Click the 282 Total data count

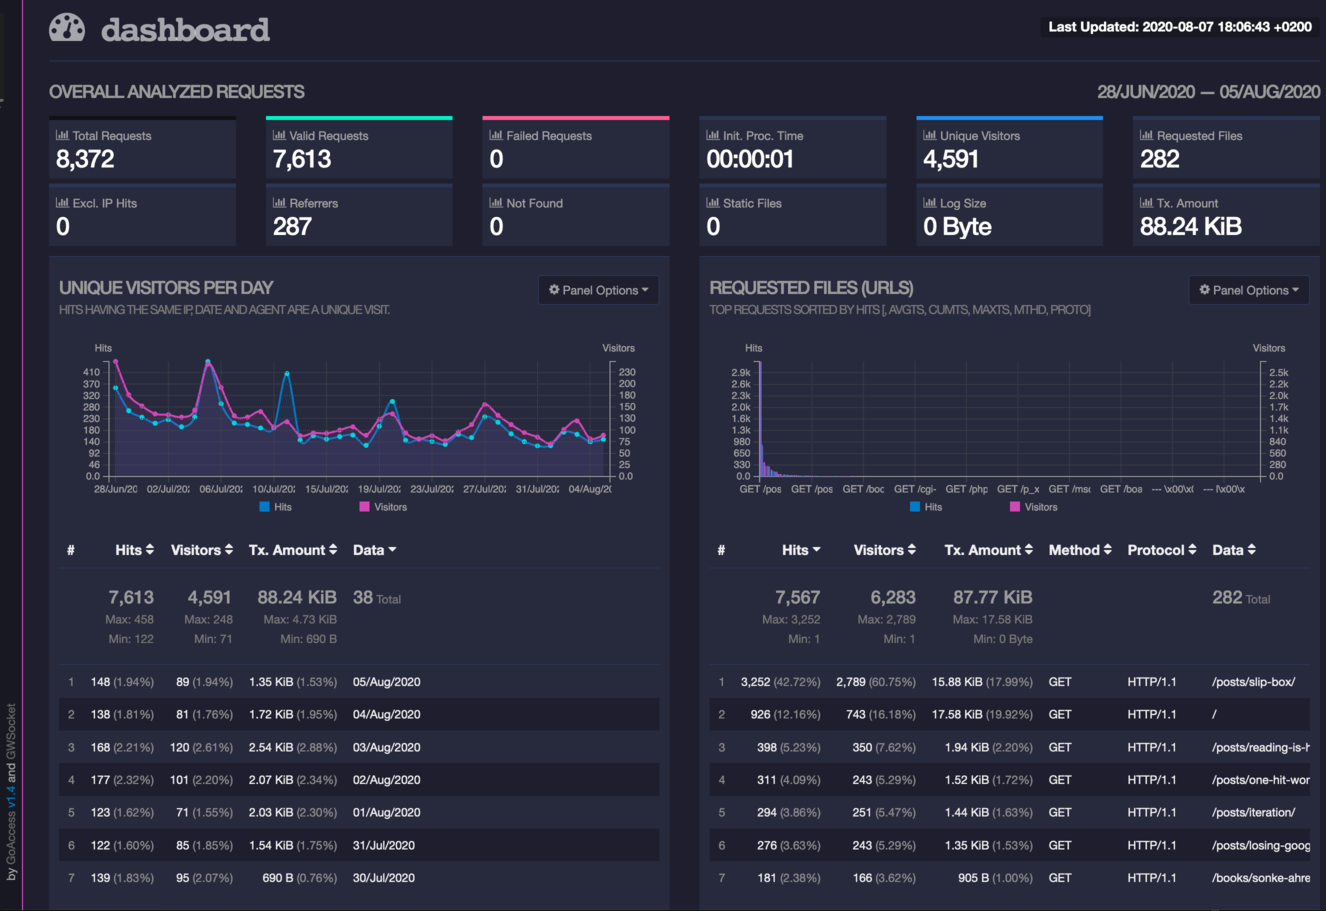tap(1241, 598)
